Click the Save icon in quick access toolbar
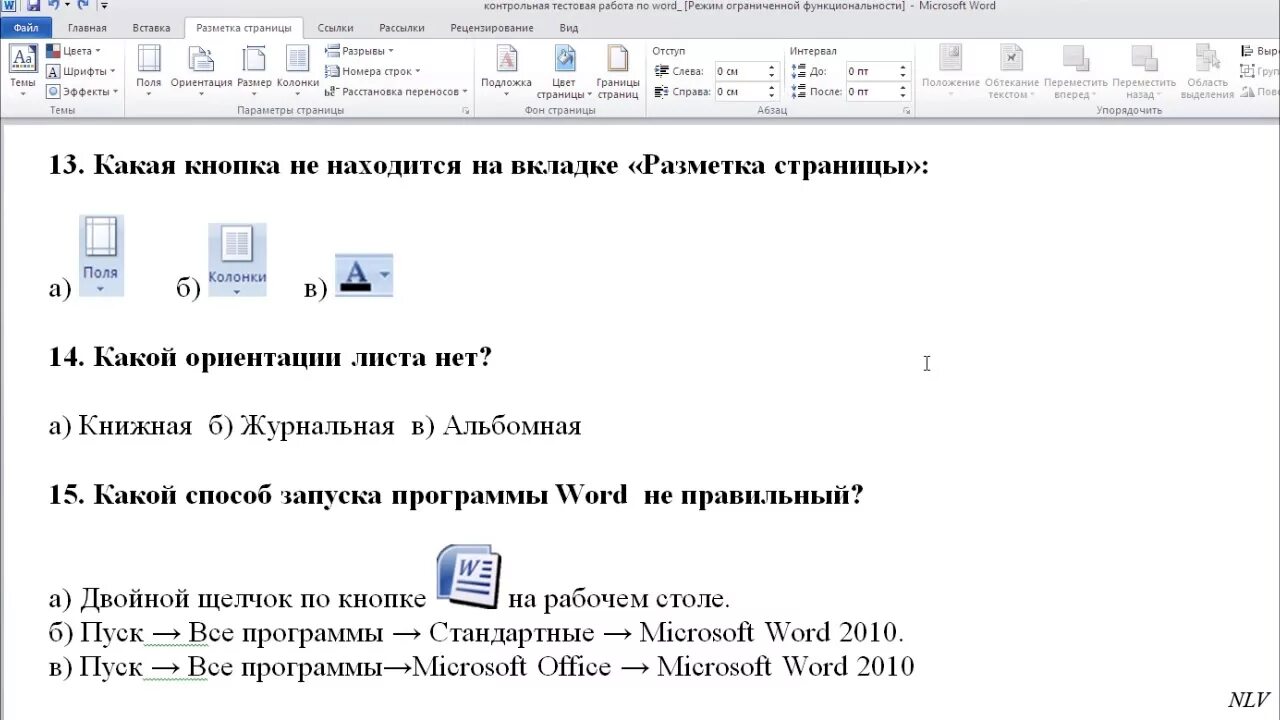Viewport: 1280px width, 720px height. (31, 6)
